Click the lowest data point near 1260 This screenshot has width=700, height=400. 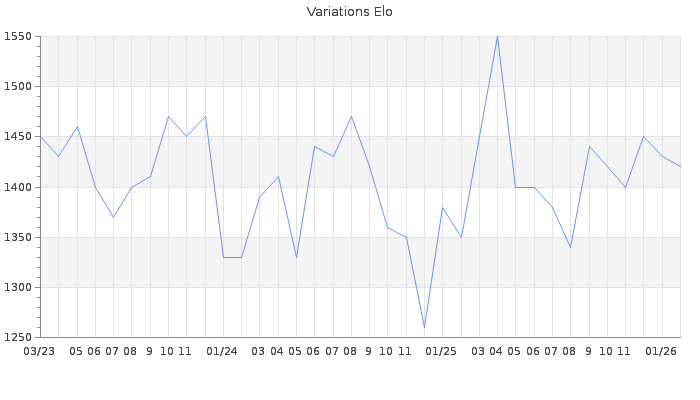[x=424, y=327]
